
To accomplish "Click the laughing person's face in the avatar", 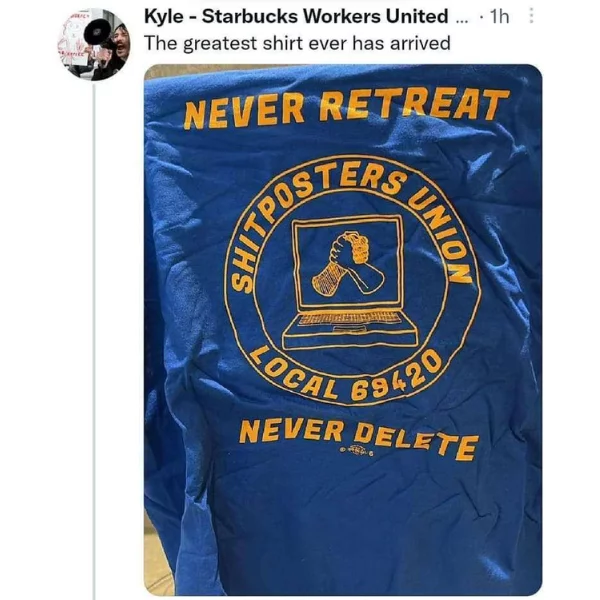I will 122,43.
